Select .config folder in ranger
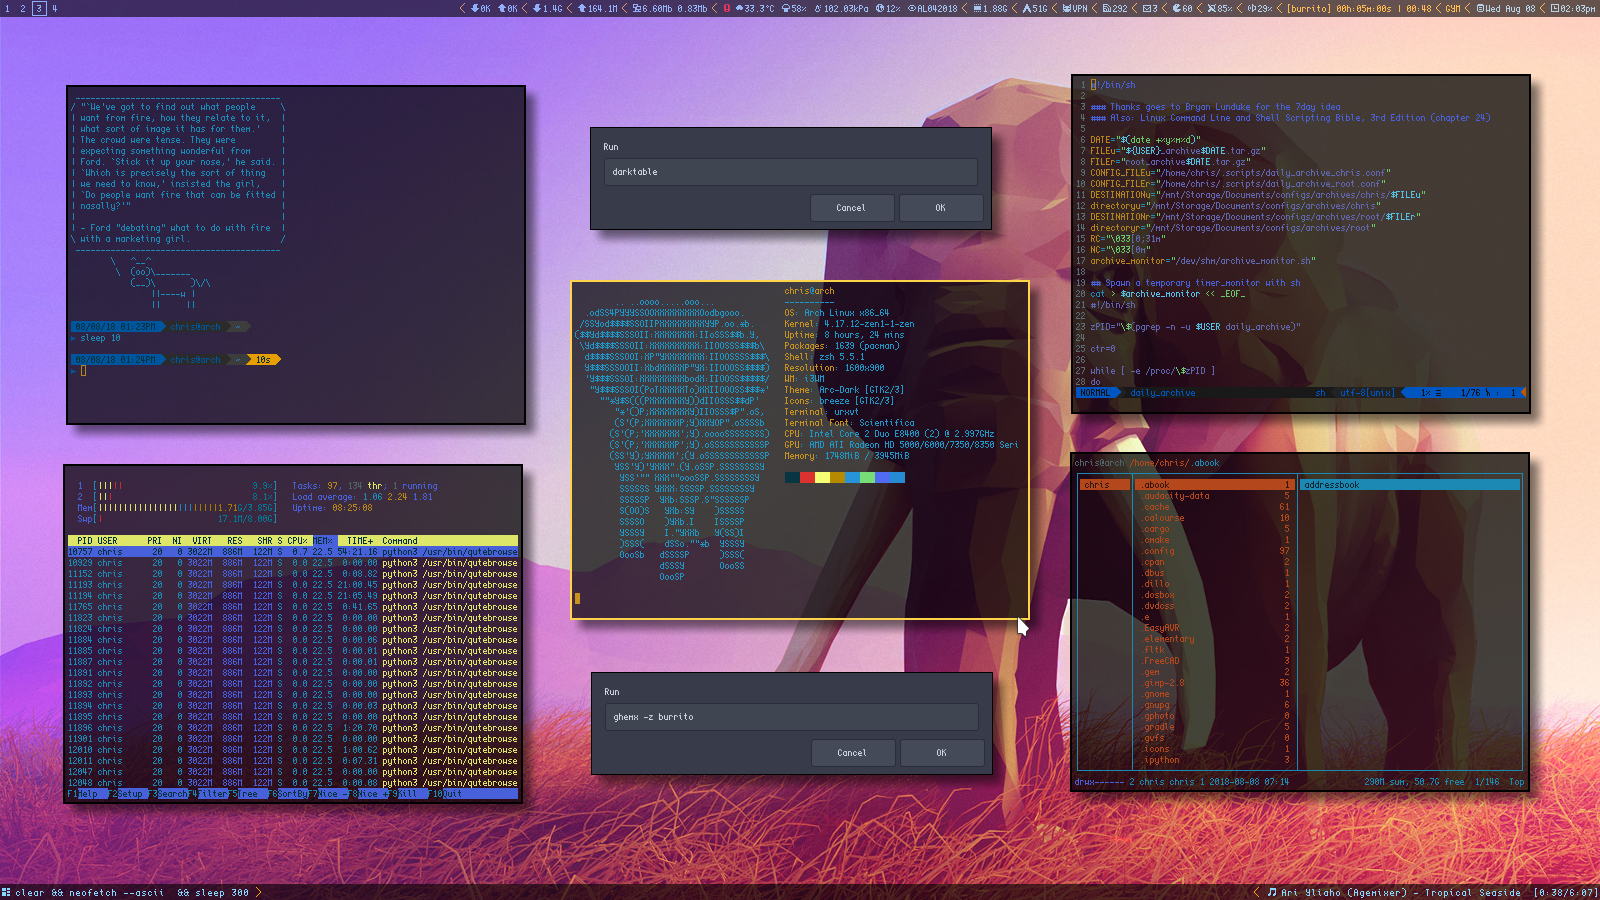This screenshot has width=1600, height=900. [1215, 551]
